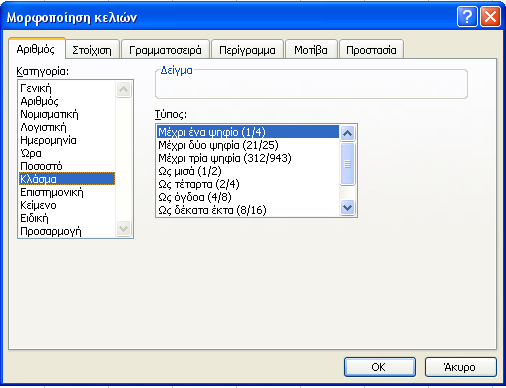This screenshot has width=506, height=388.
Task: Select Μέχρι ένα ψηφίο (1/4) type
Action: click(x=248, y=132)
